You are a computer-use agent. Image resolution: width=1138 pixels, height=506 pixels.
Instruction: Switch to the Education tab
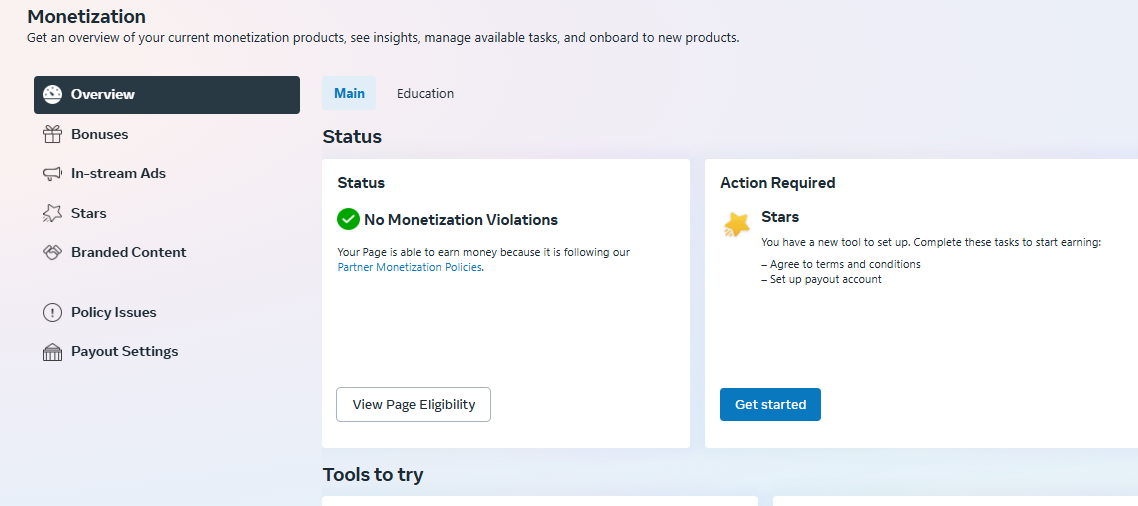425,94
